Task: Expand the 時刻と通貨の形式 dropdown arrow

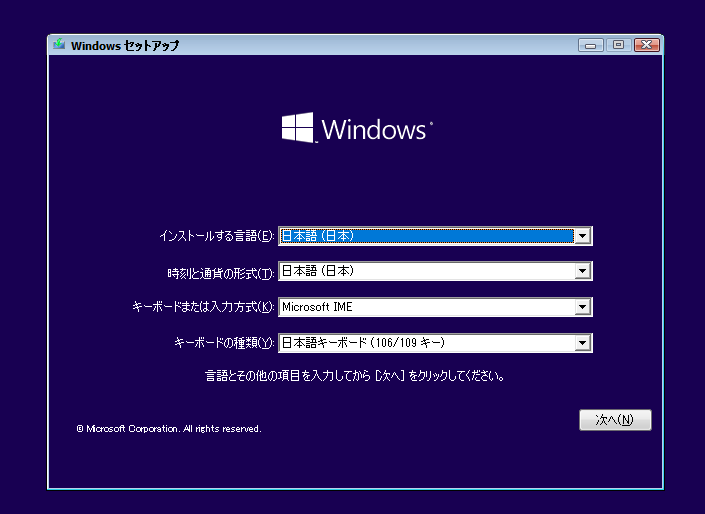Action: pos(582,271)
